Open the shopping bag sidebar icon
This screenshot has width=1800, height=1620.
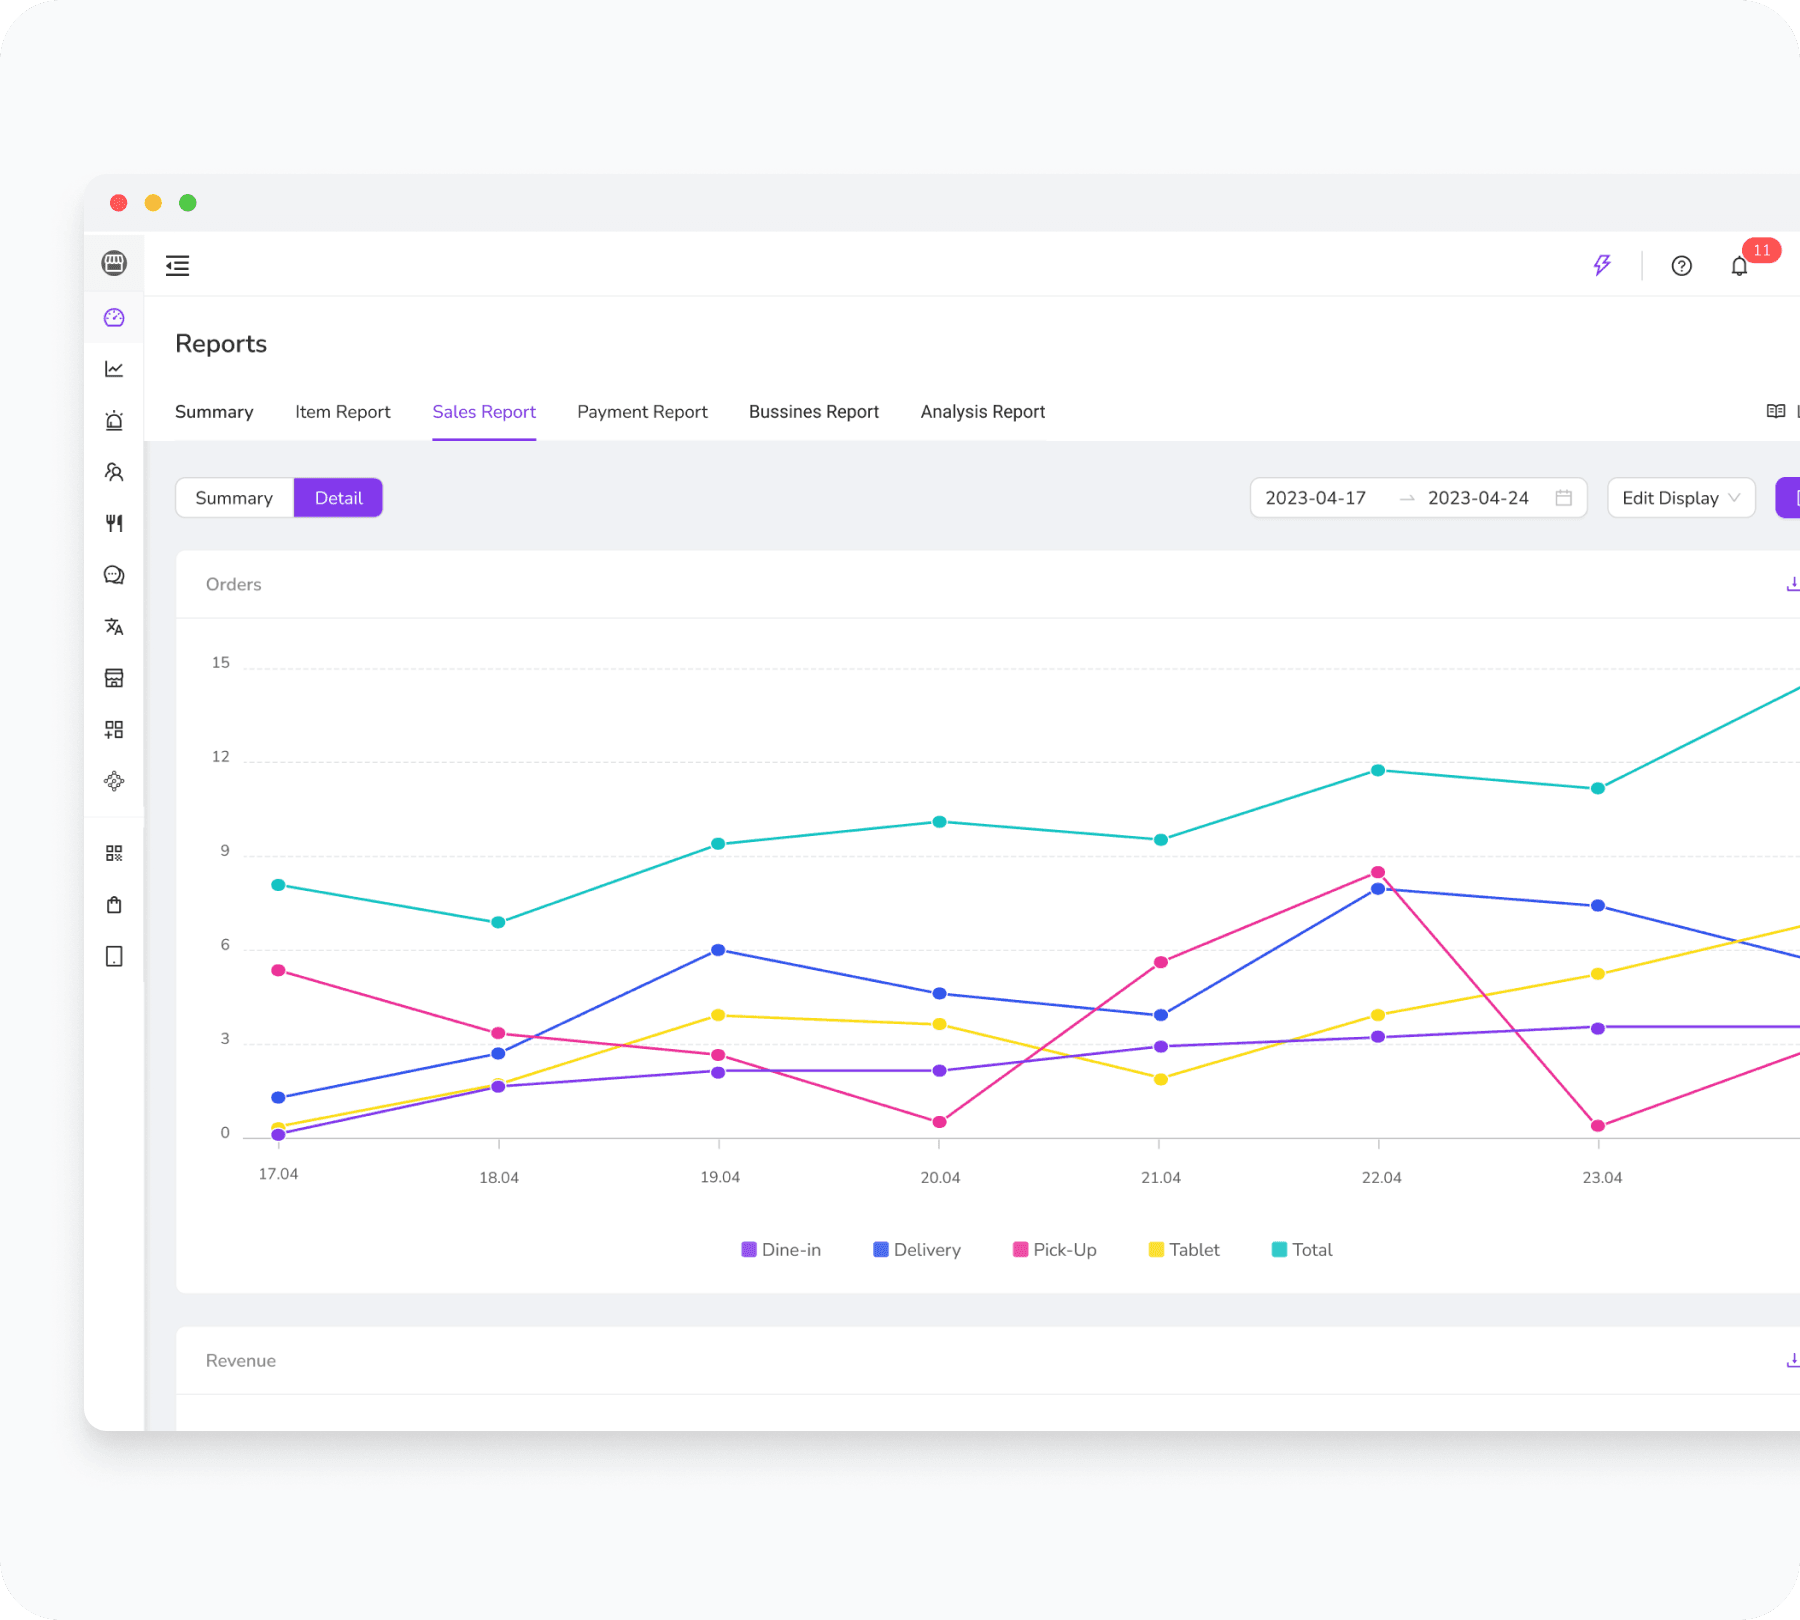click(114, 905)
